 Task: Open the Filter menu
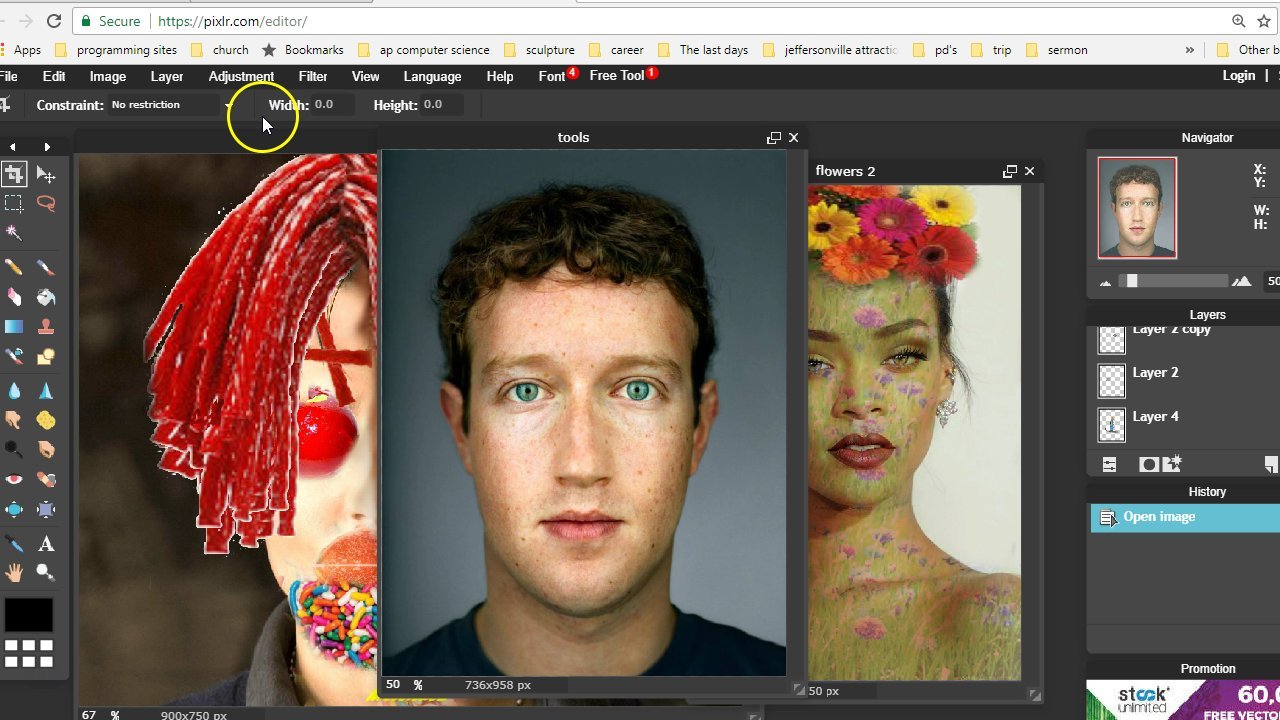[312, 76]
